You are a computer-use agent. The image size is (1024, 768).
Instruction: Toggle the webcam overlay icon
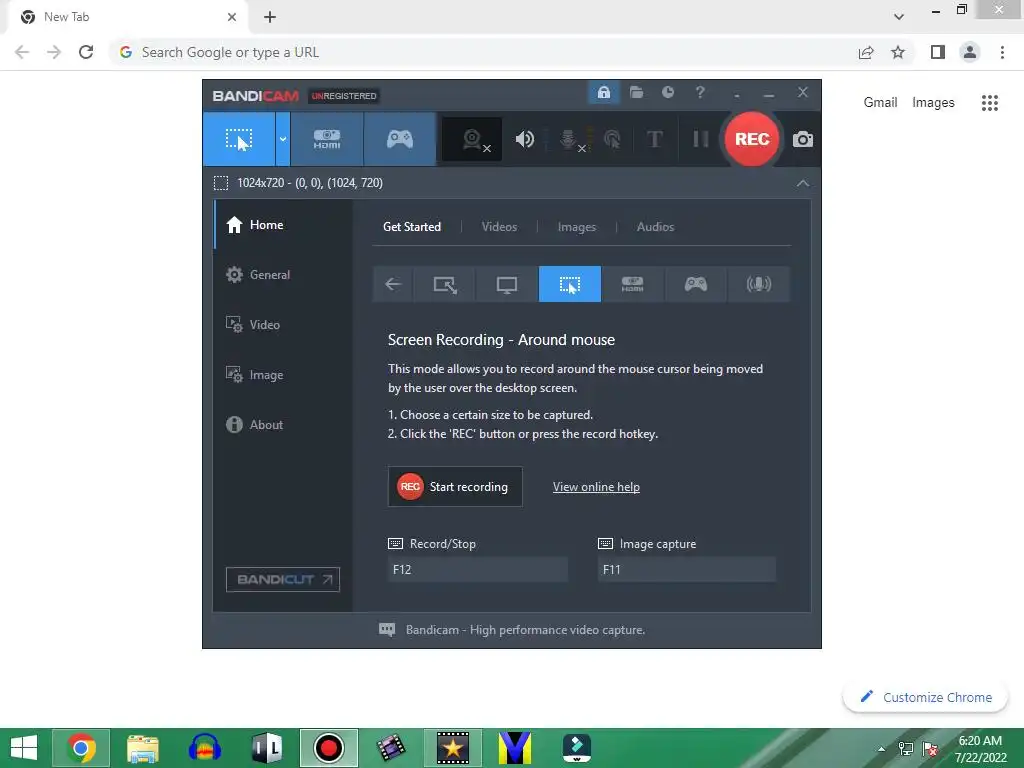[x=472, y=139]
